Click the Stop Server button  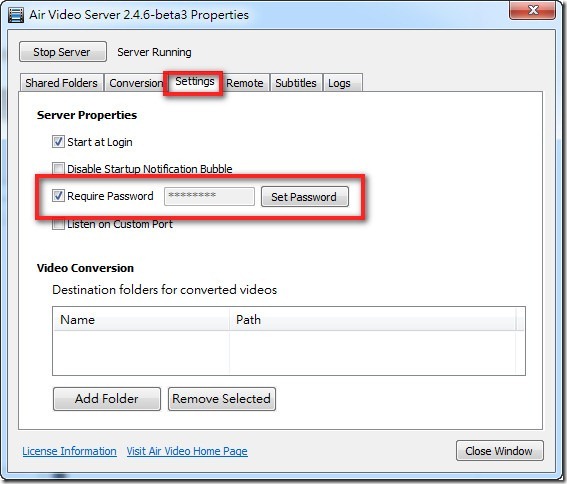point(63,52)
